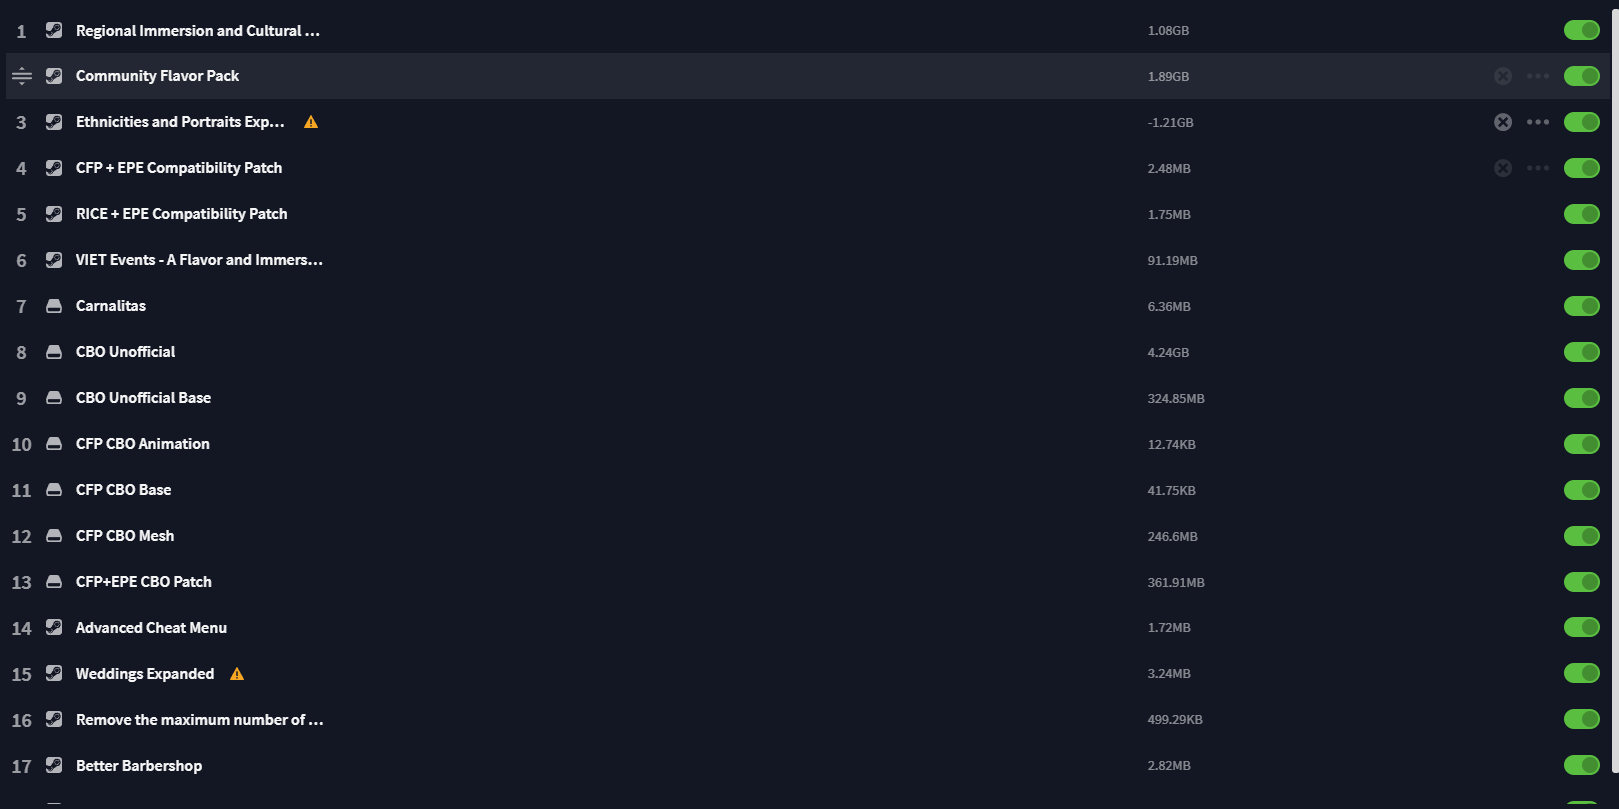1619x809 pixels.
Task: Click local drive icon next to Carnalitas
Action: (x=54, y=306)
